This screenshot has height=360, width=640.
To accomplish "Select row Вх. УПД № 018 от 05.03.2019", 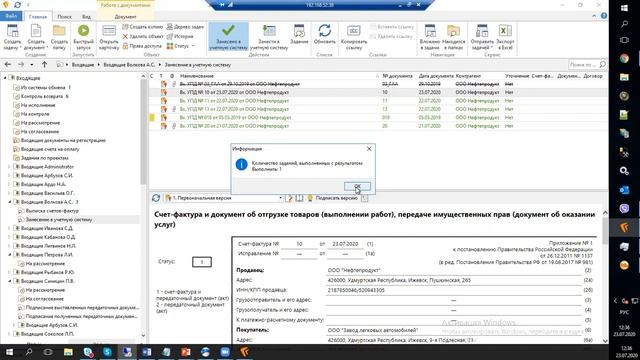I will (378, 118).
